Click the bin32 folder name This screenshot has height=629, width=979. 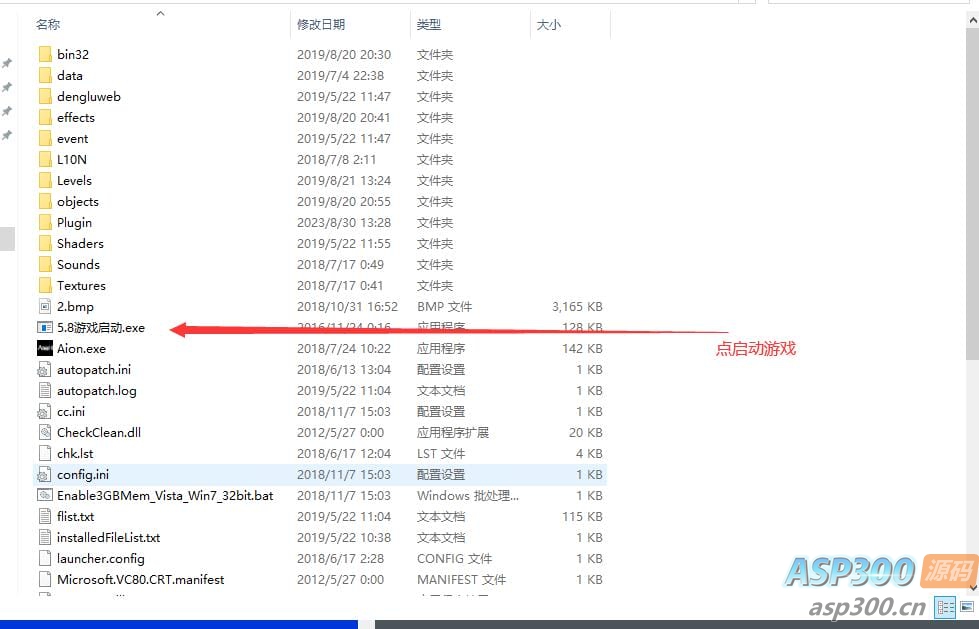(73, 54)
